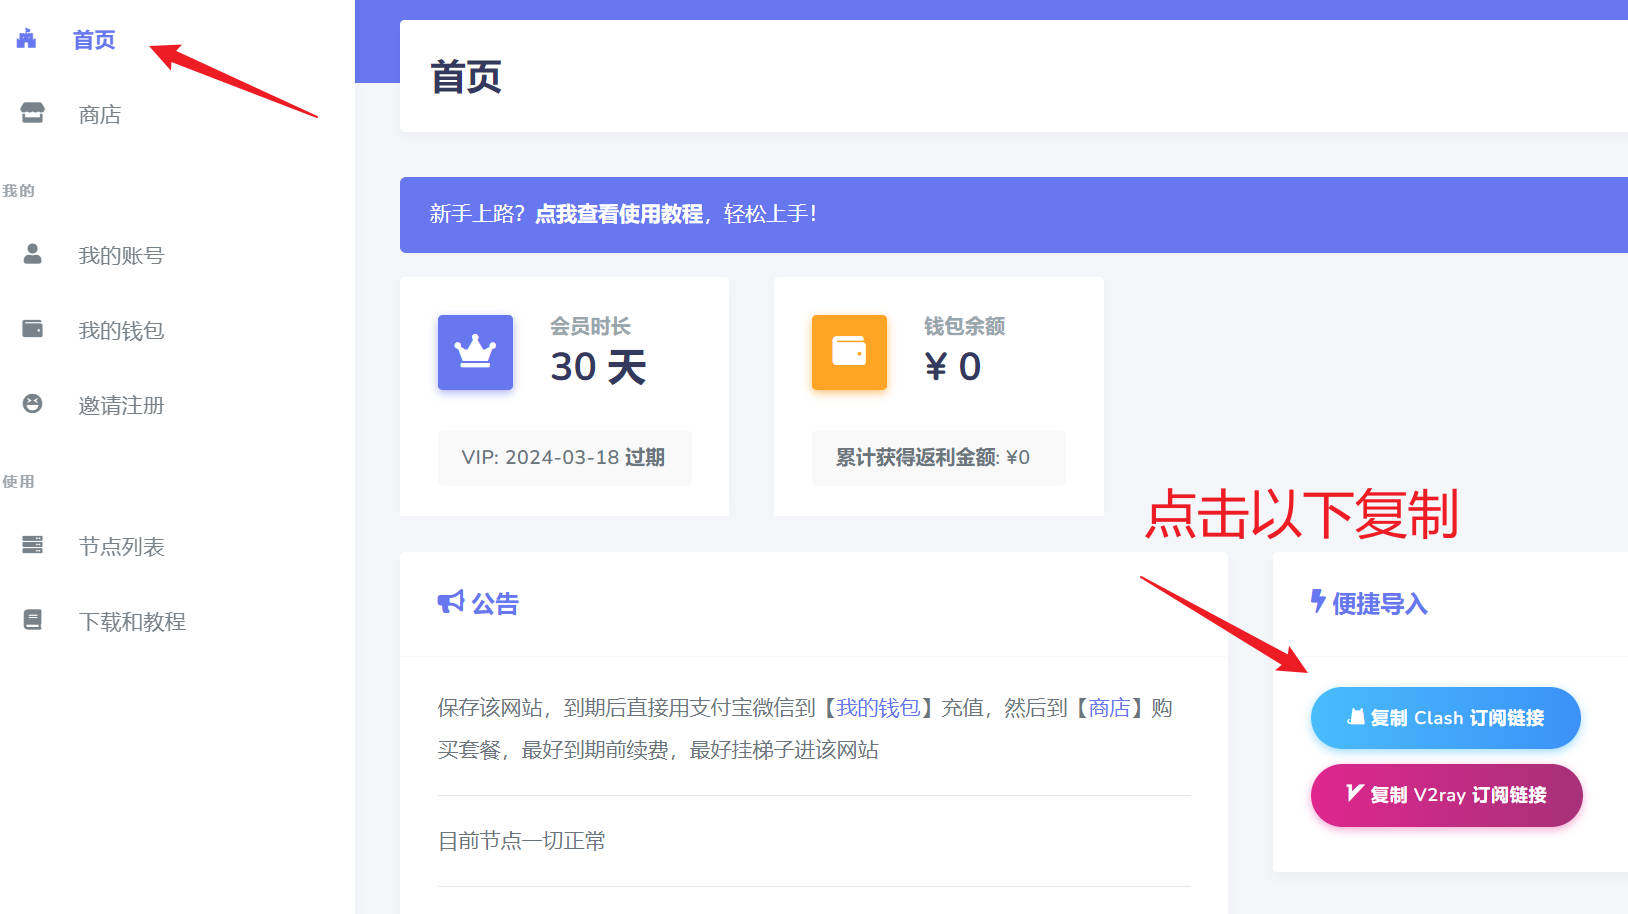Switch to 我的账号 in the sidebar
This screenshot has width=1628, height=914.
[x=121, y=254]
